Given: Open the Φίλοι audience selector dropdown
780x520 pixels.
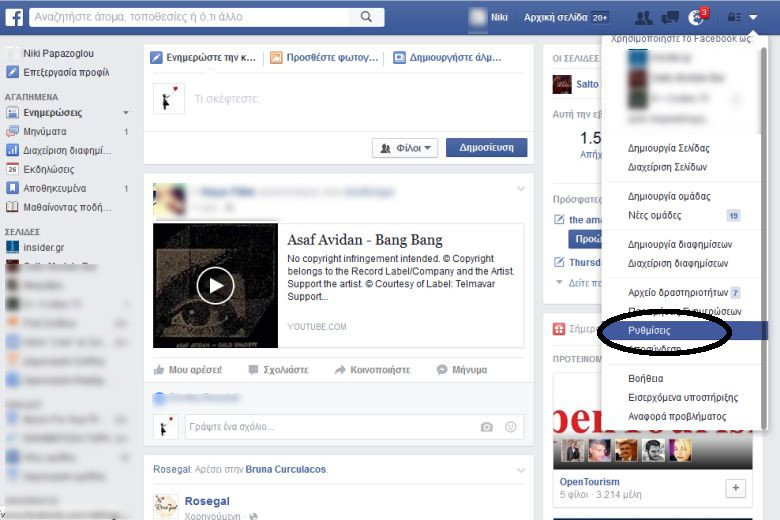Looking at the screenshot, I should 405,148.
